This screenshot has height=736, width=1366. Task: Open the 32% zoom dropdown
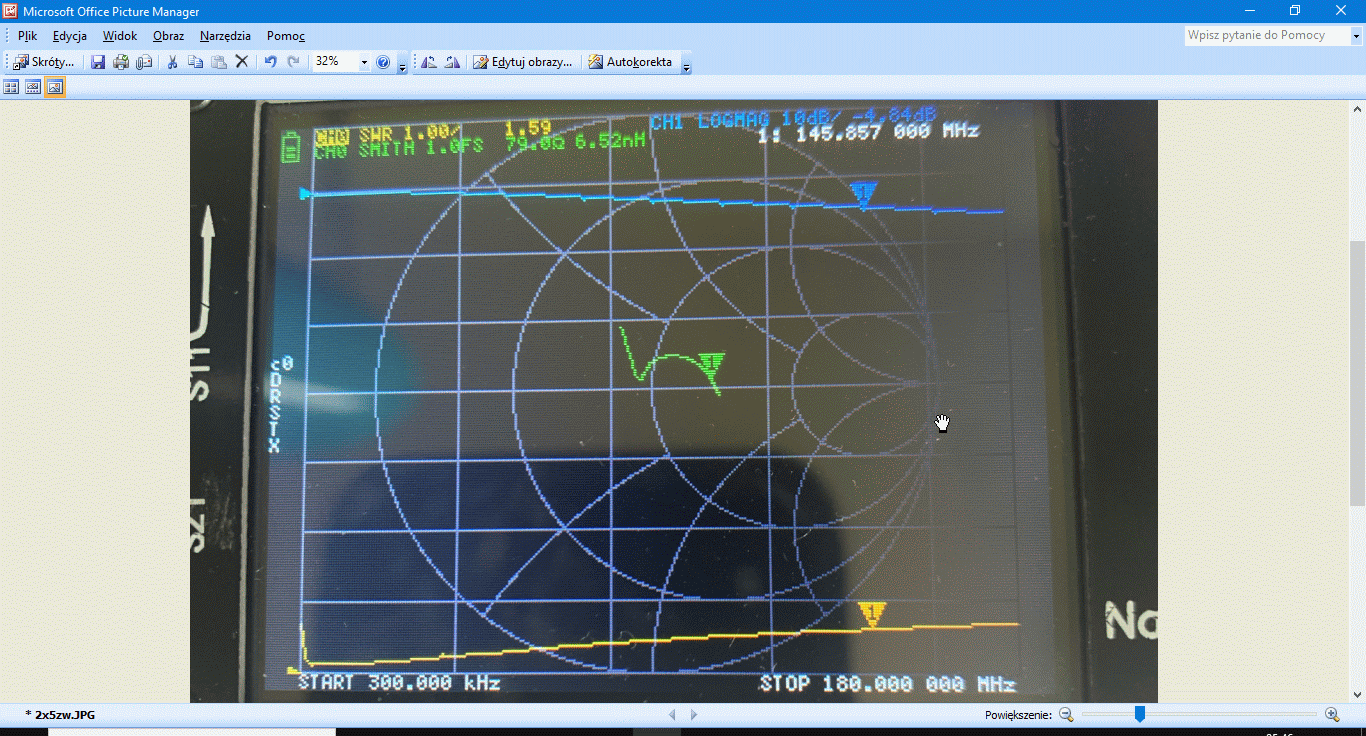tap(364, 62)
